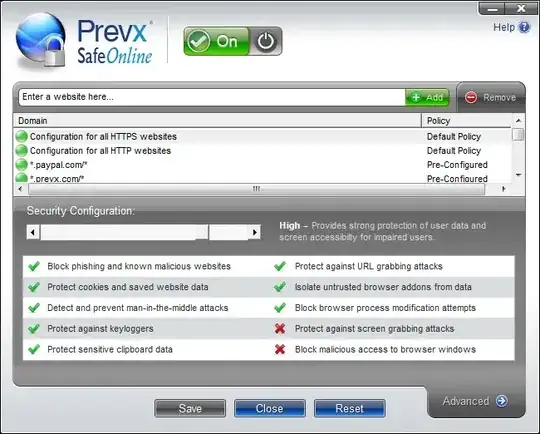Click Default Policy cell of HTTP row
This screenshot has width=540, height=434.
(454, 151)
